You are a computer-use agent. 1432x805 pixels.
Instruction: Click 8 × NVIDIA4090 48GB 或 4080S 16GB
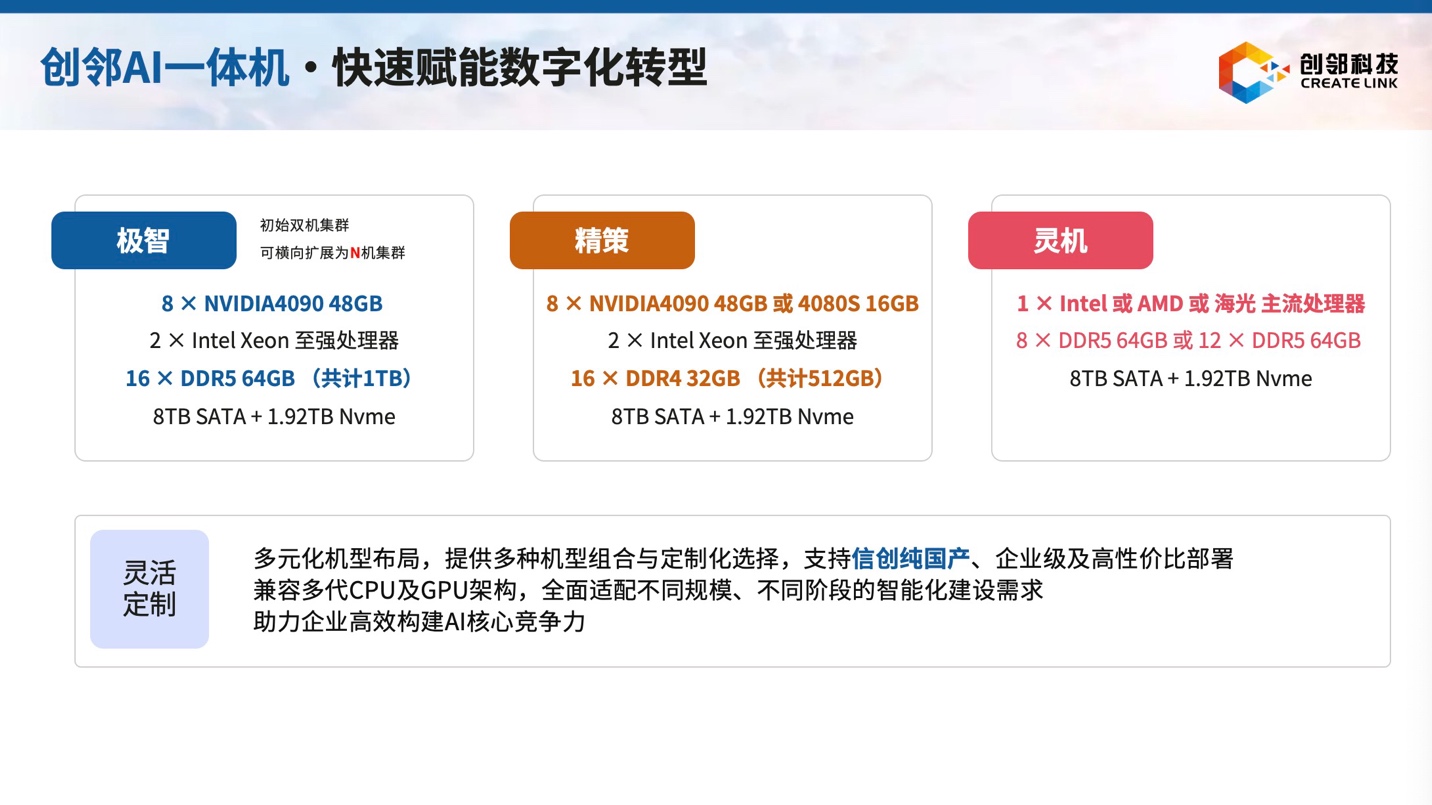tap(732, 303)
